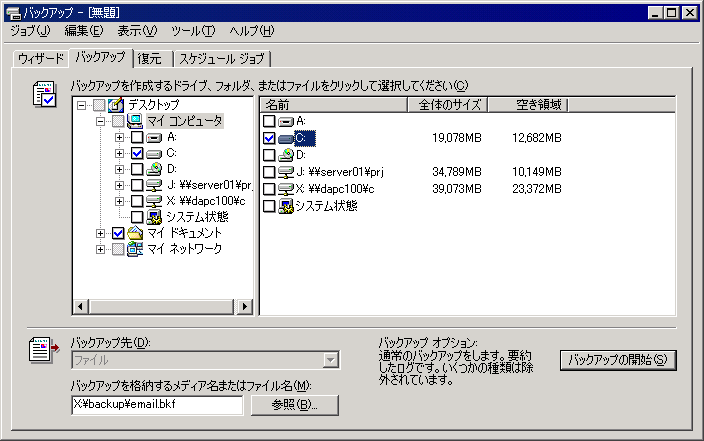This screenshot has height=441, width=704.
Task: Expand the D: drive node
Action: tap(119, 169)
